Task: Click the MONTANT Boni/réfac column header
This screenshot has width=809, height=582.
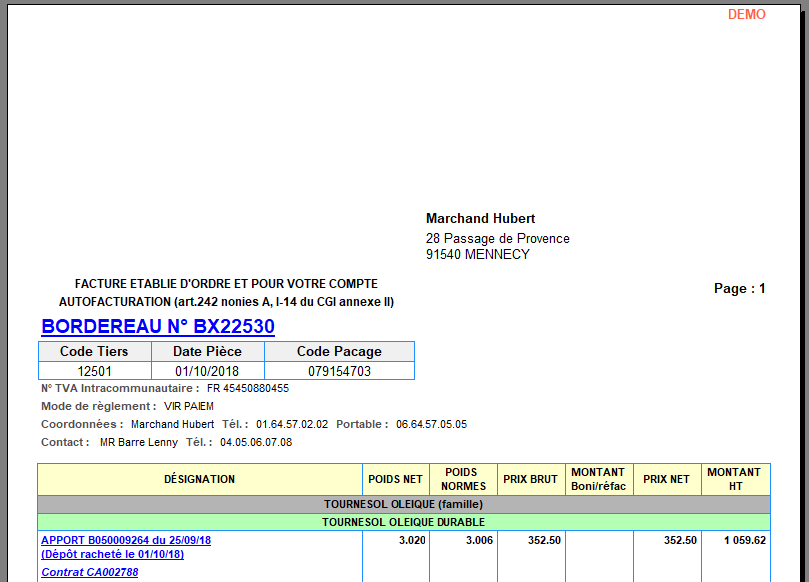Action: pyautogui.click(x=598, y=479)
